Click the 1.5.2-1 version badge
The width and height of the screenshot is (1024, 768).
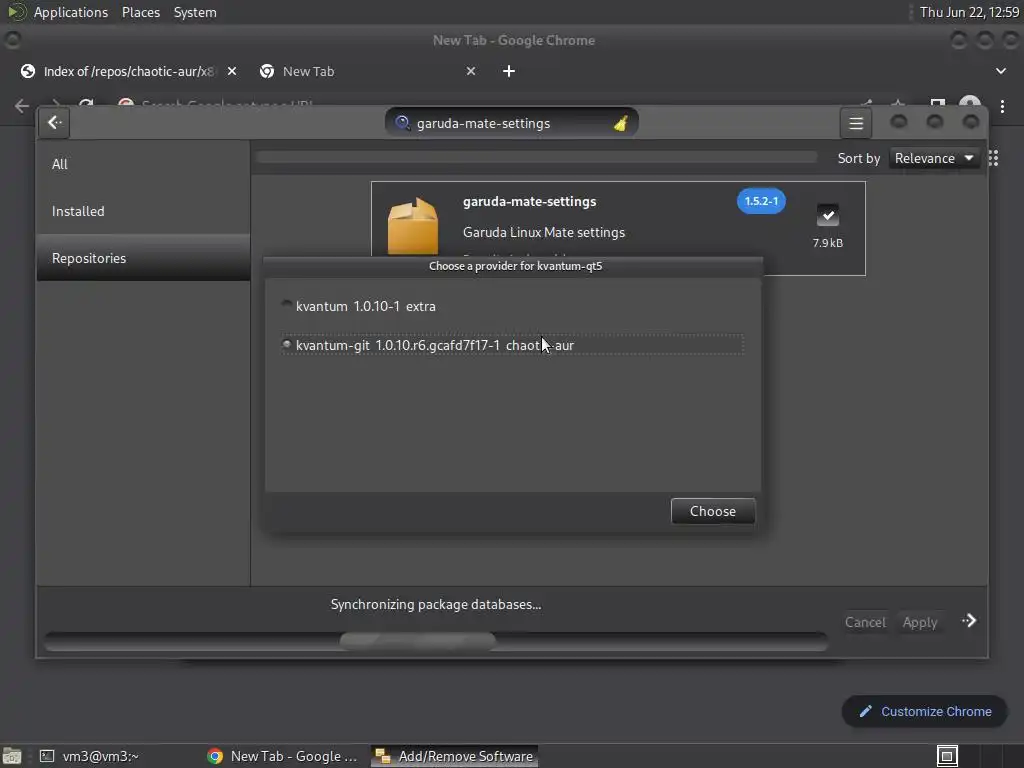click(761, 201)
